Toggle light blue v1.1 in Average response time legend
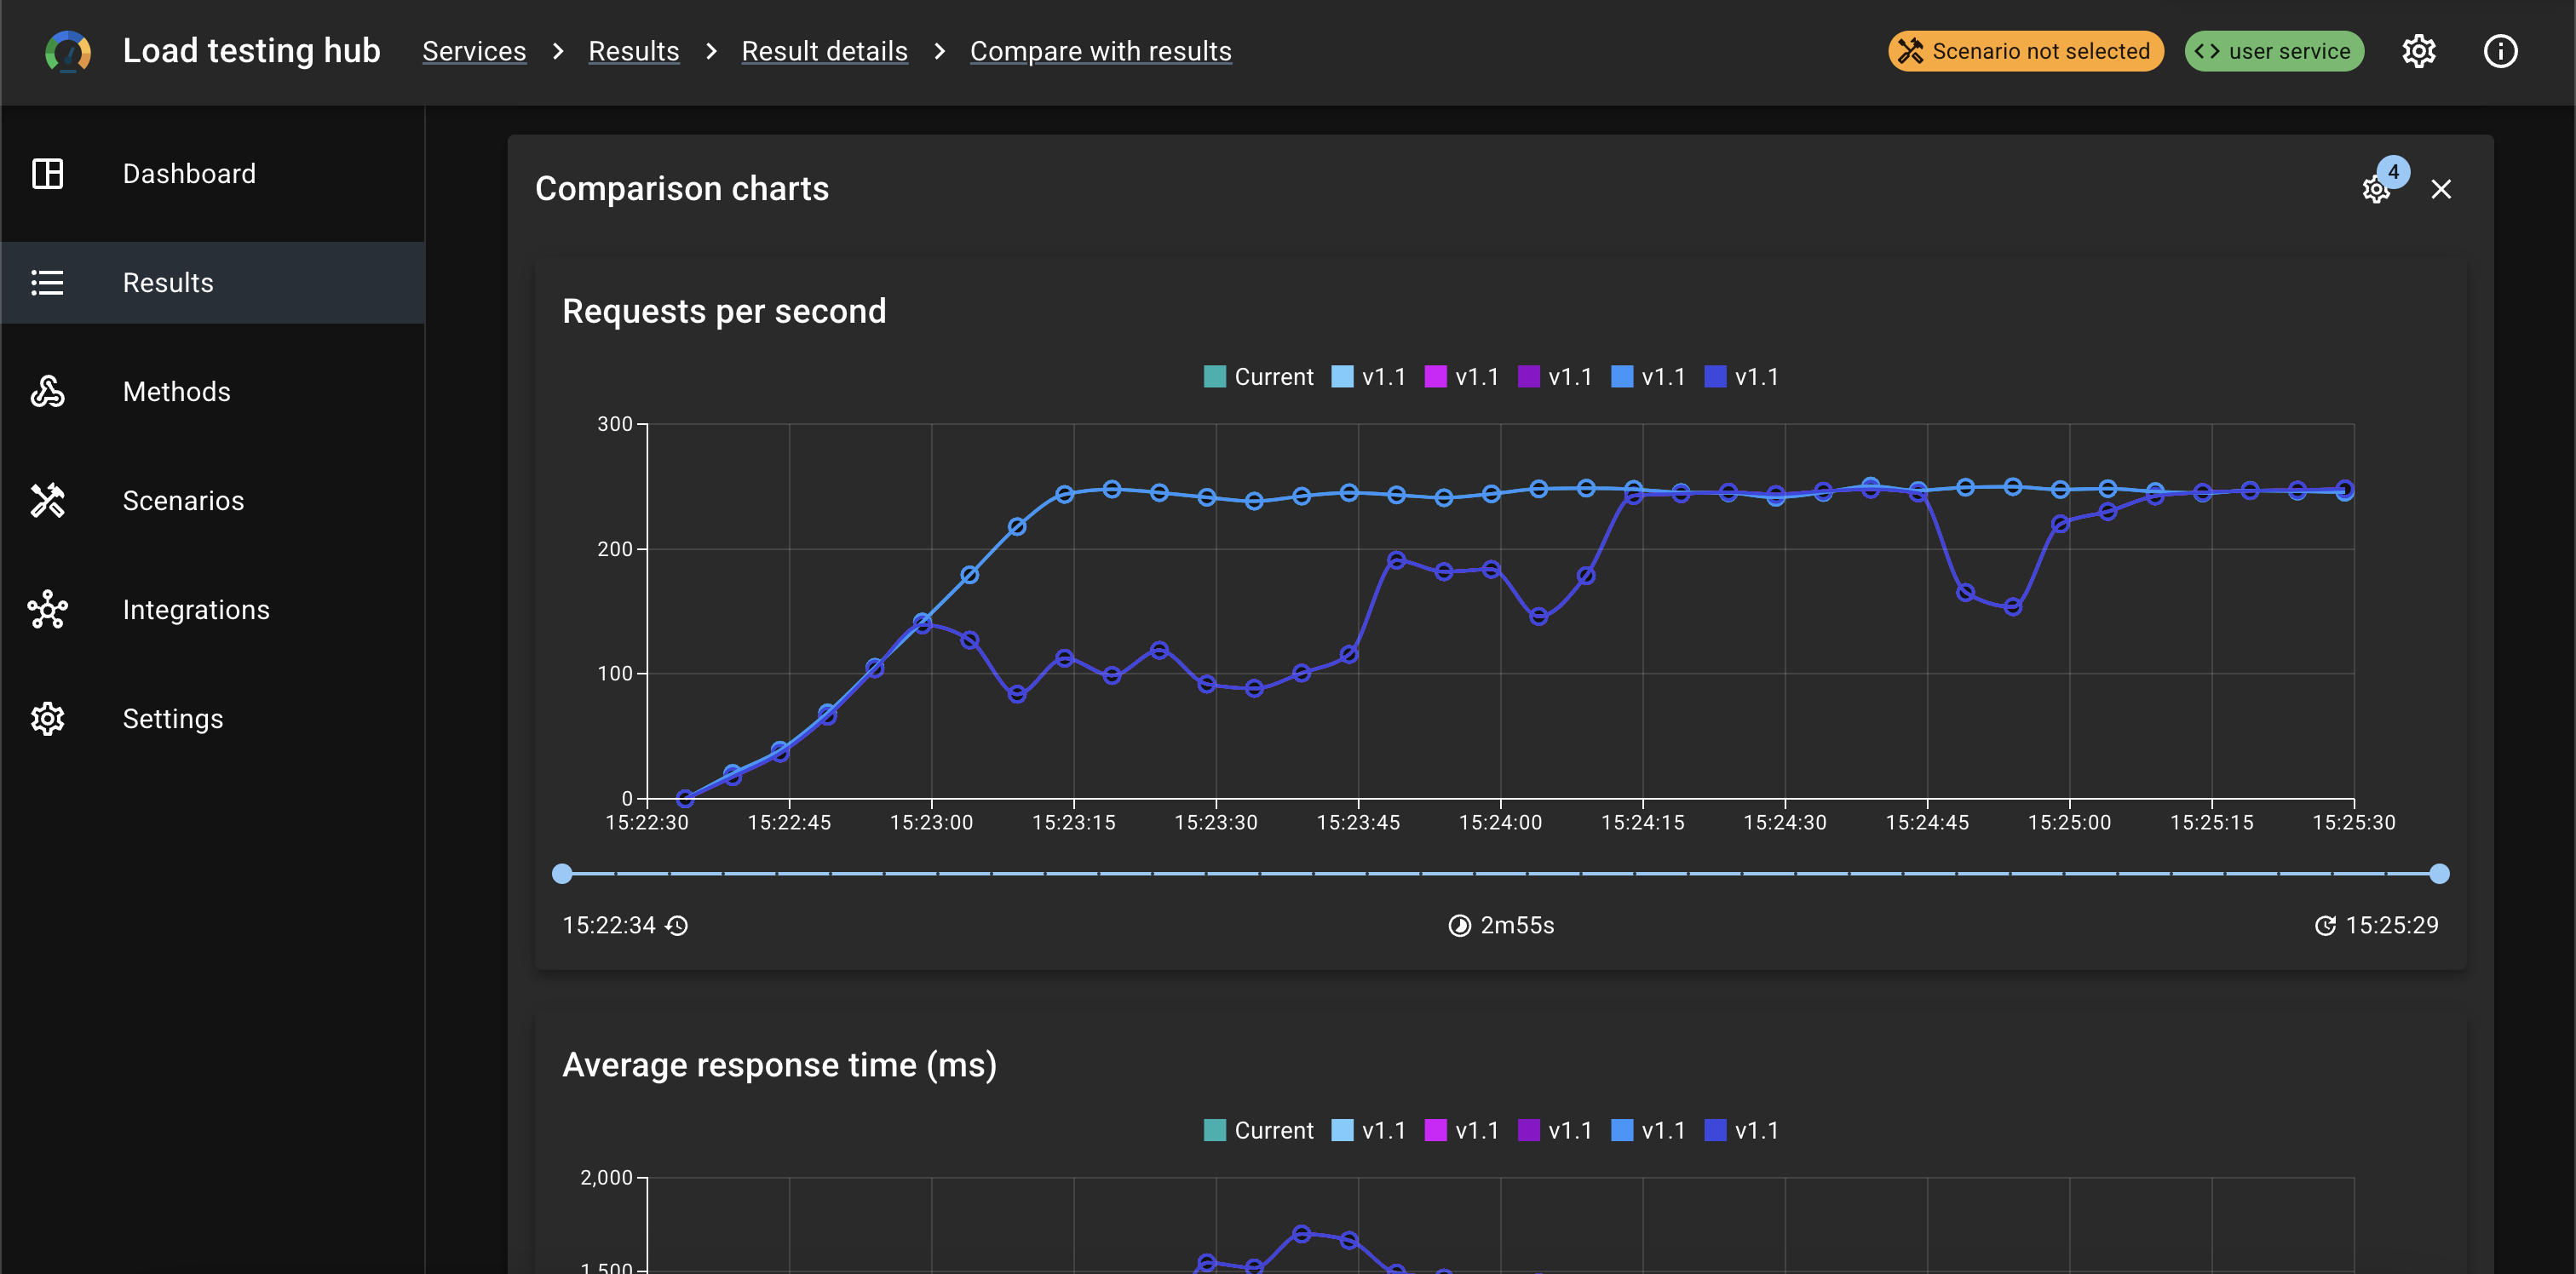2576x1274 pixels. coord(1369,1131)
